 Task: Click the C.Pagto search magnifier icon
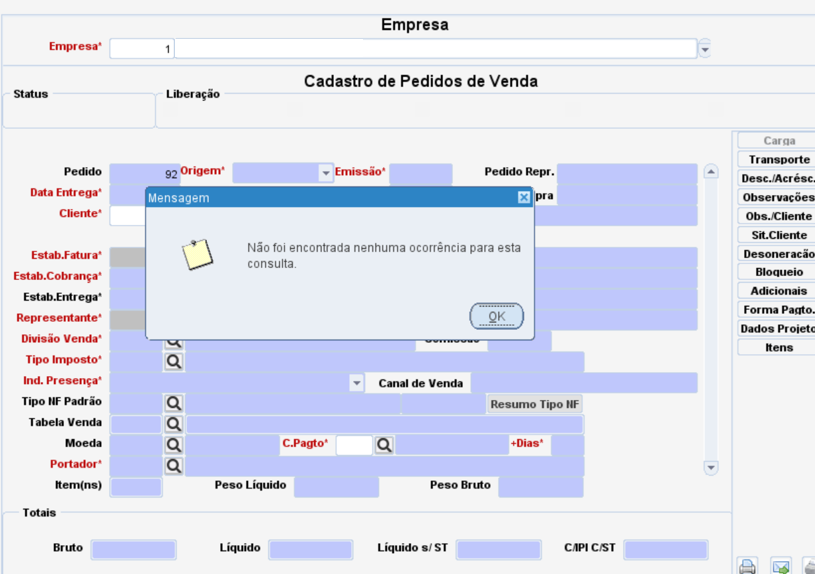[384, 445]
